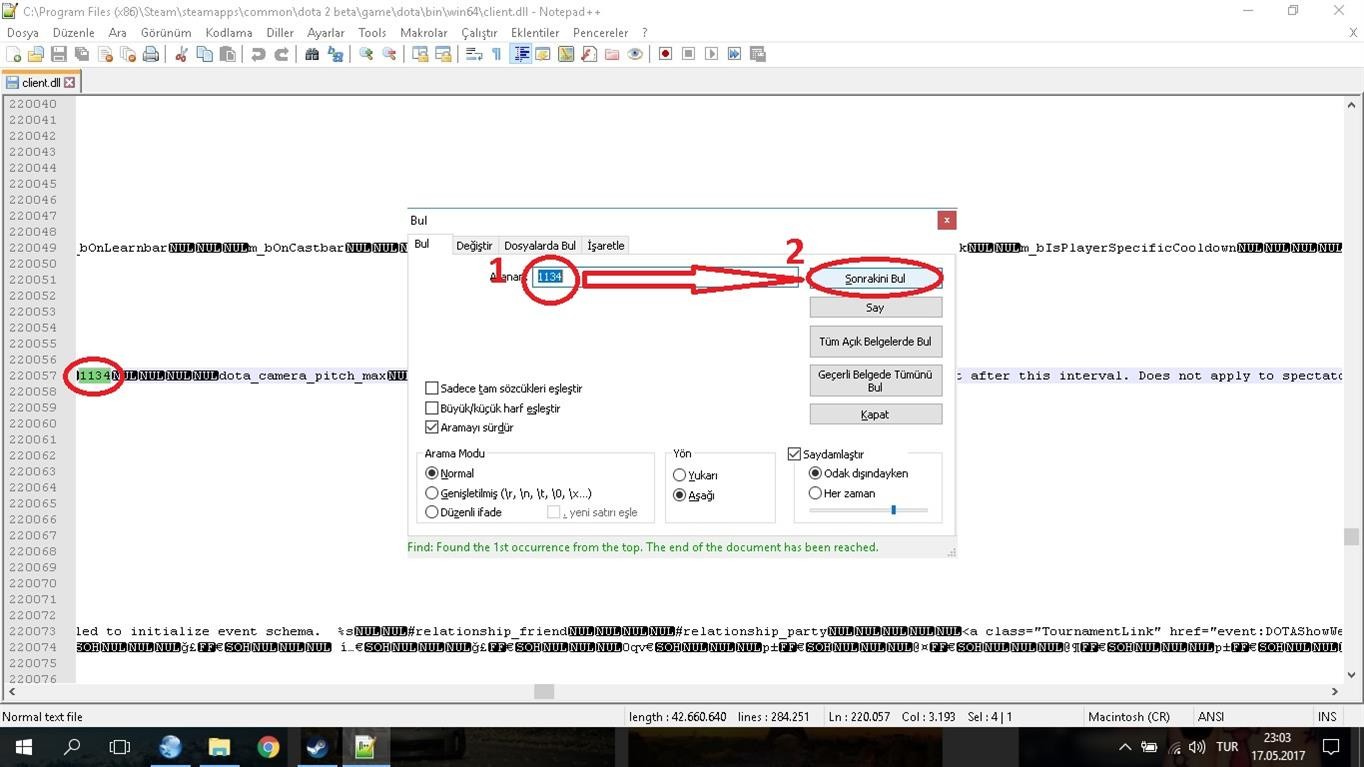
Task: Toggle the file monitoring eye icon
Action: 635,54
